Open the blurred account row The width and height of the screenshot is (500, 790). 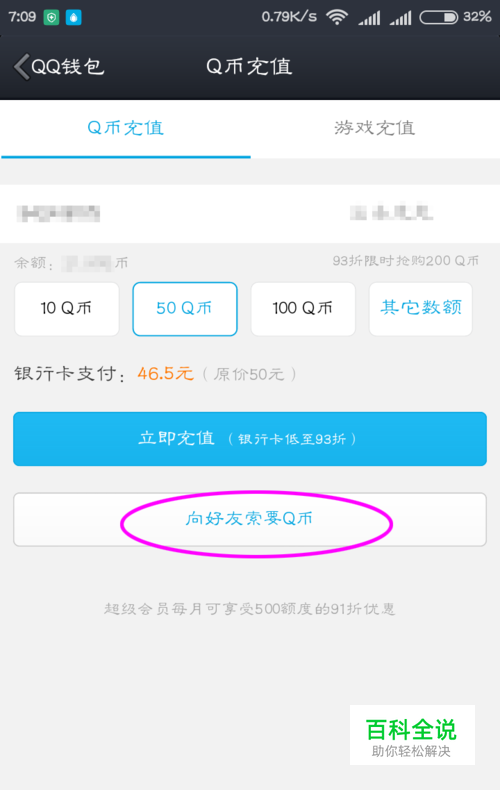click(x=250, y=214)
